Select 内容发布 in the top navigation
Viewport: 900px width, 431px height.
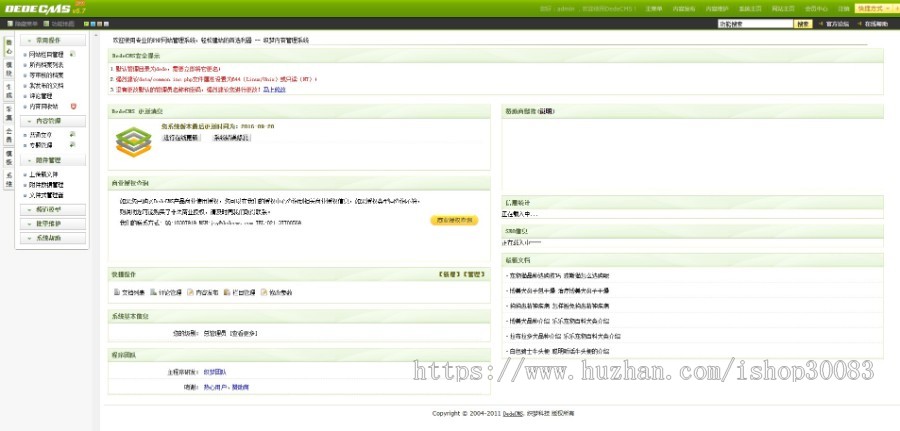(684, 8)
